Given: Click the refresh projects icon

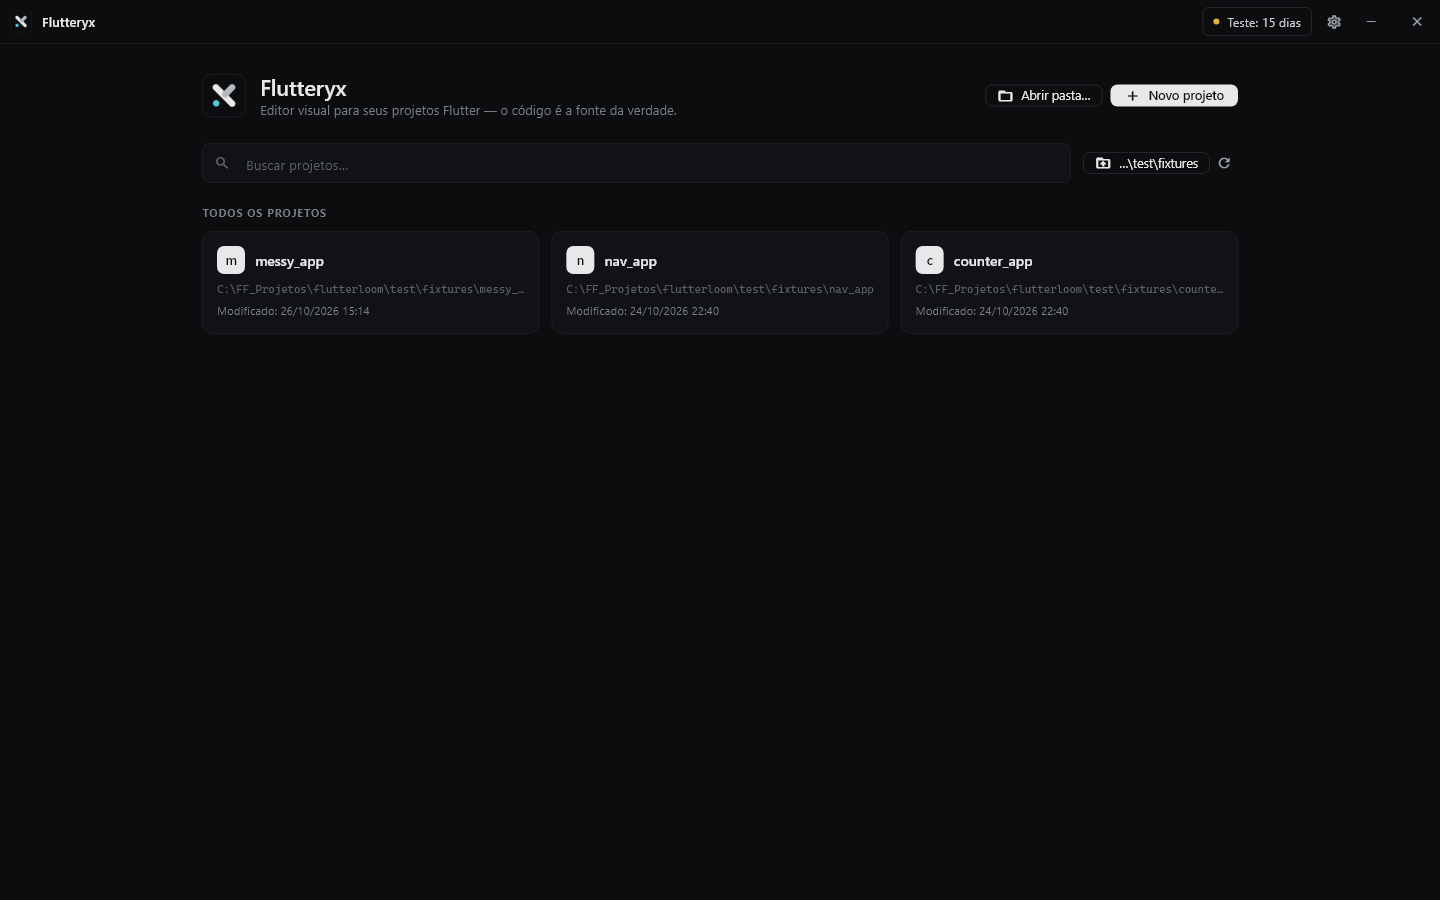Looking at the screenshot, I should (1224, 163).
